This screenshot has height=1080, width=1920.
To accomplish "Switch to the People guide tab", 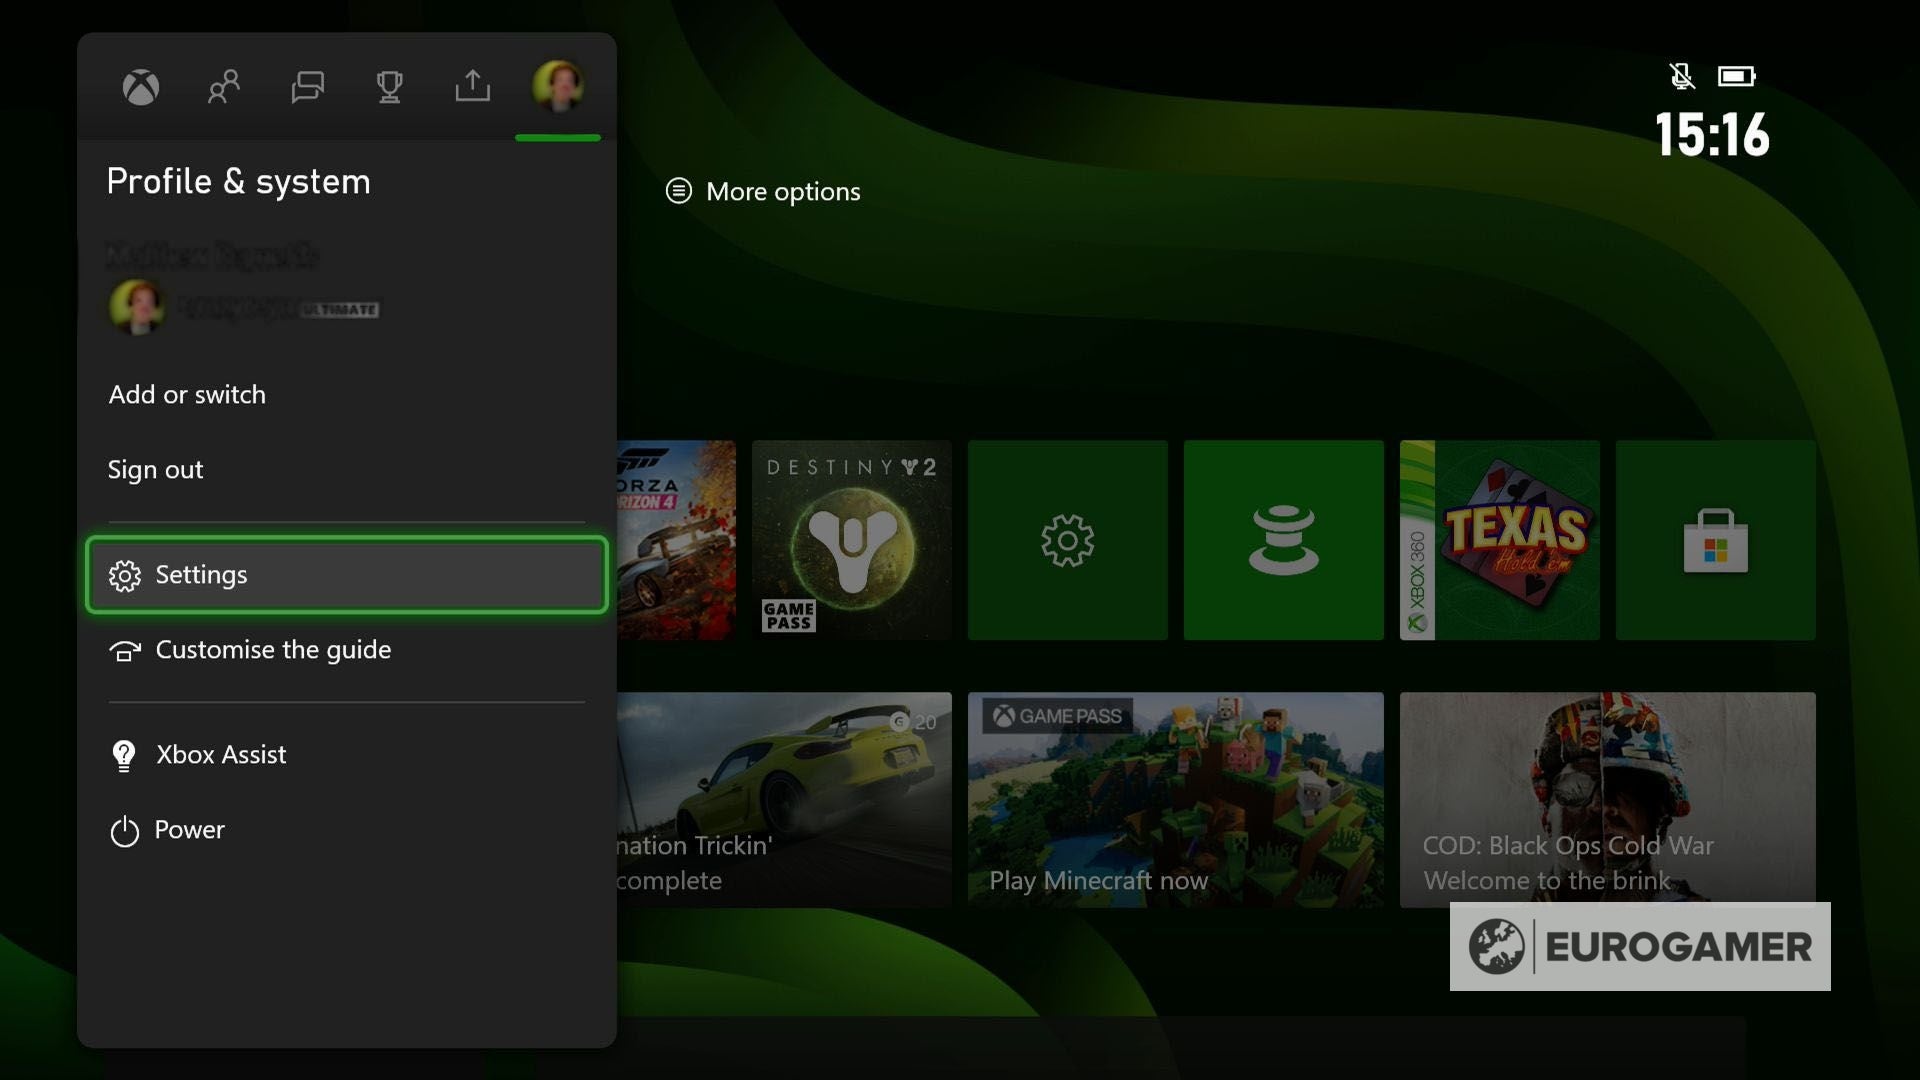I will pos(223,88).
